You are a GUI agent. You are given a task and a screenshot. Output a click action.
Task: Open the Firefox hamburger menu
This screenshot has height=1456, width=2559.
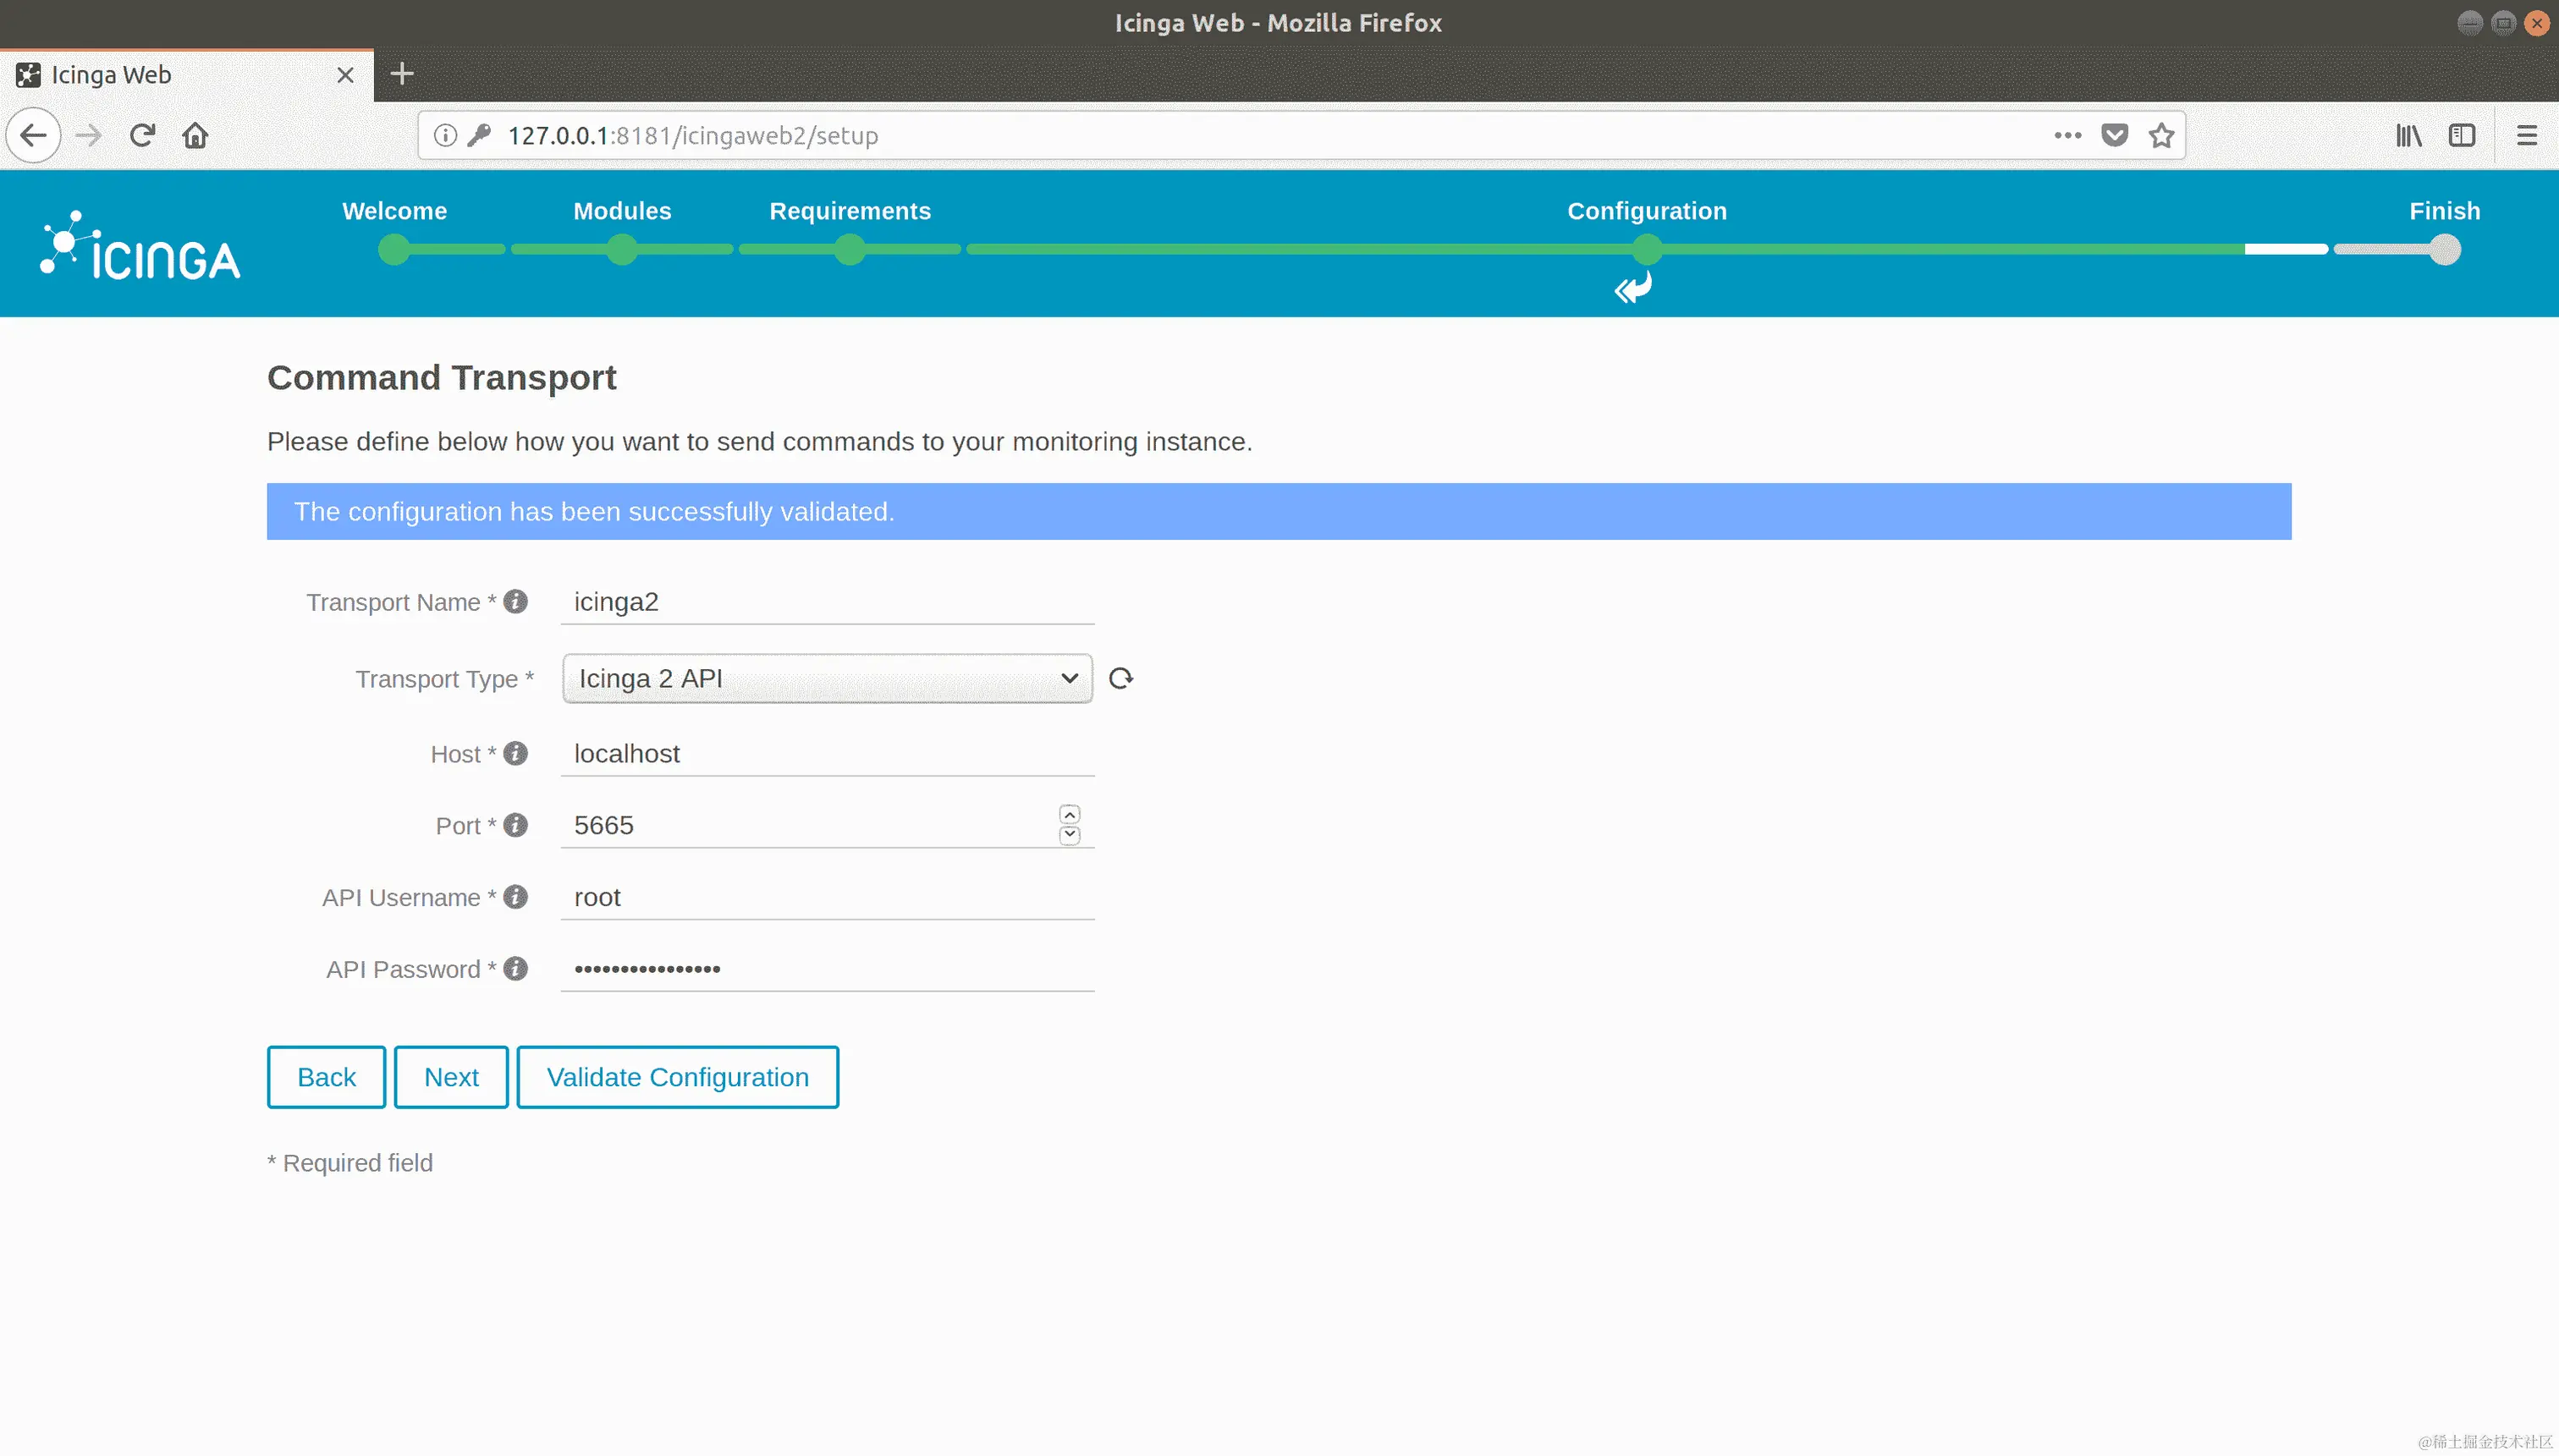pos(2526,135)
